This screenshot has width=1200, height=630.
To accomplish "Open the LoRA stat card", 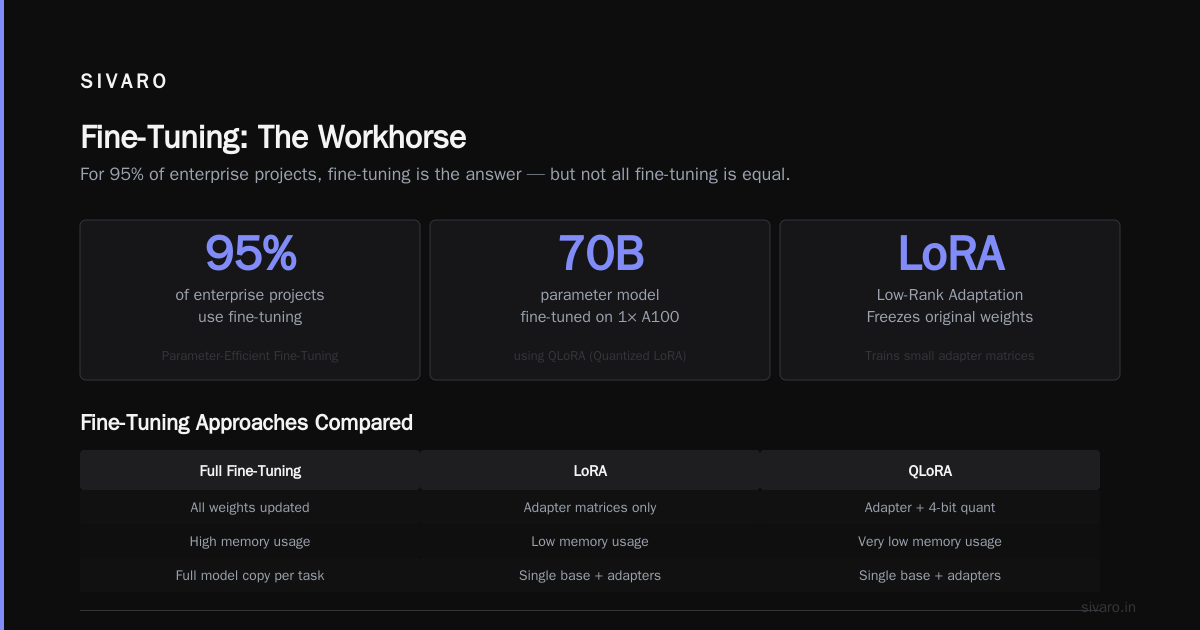I will [x=950, y=300].
